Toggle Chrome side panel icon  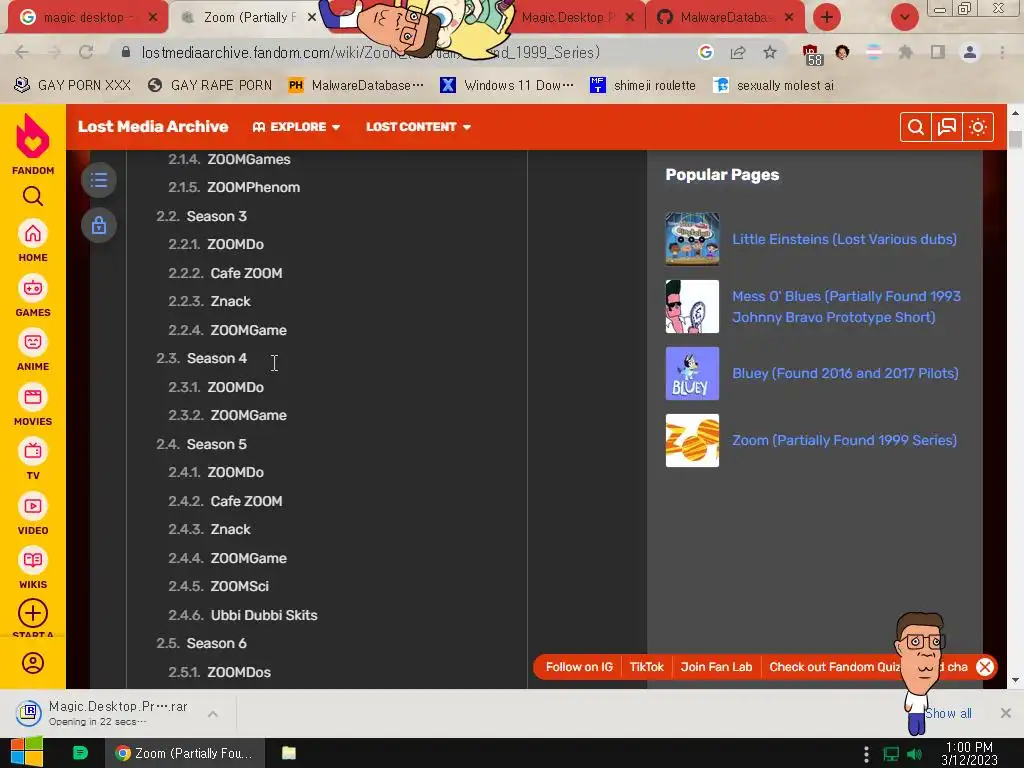tap(938, 52)
